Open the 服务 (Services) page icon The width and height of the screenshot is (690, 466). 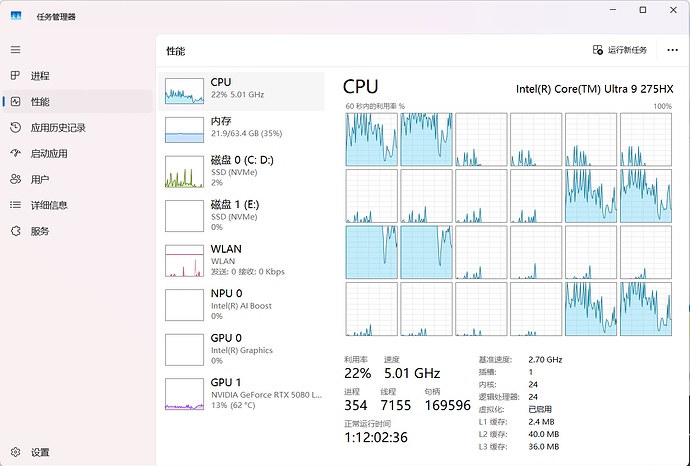pyautogui.click(x=15, y=231)
